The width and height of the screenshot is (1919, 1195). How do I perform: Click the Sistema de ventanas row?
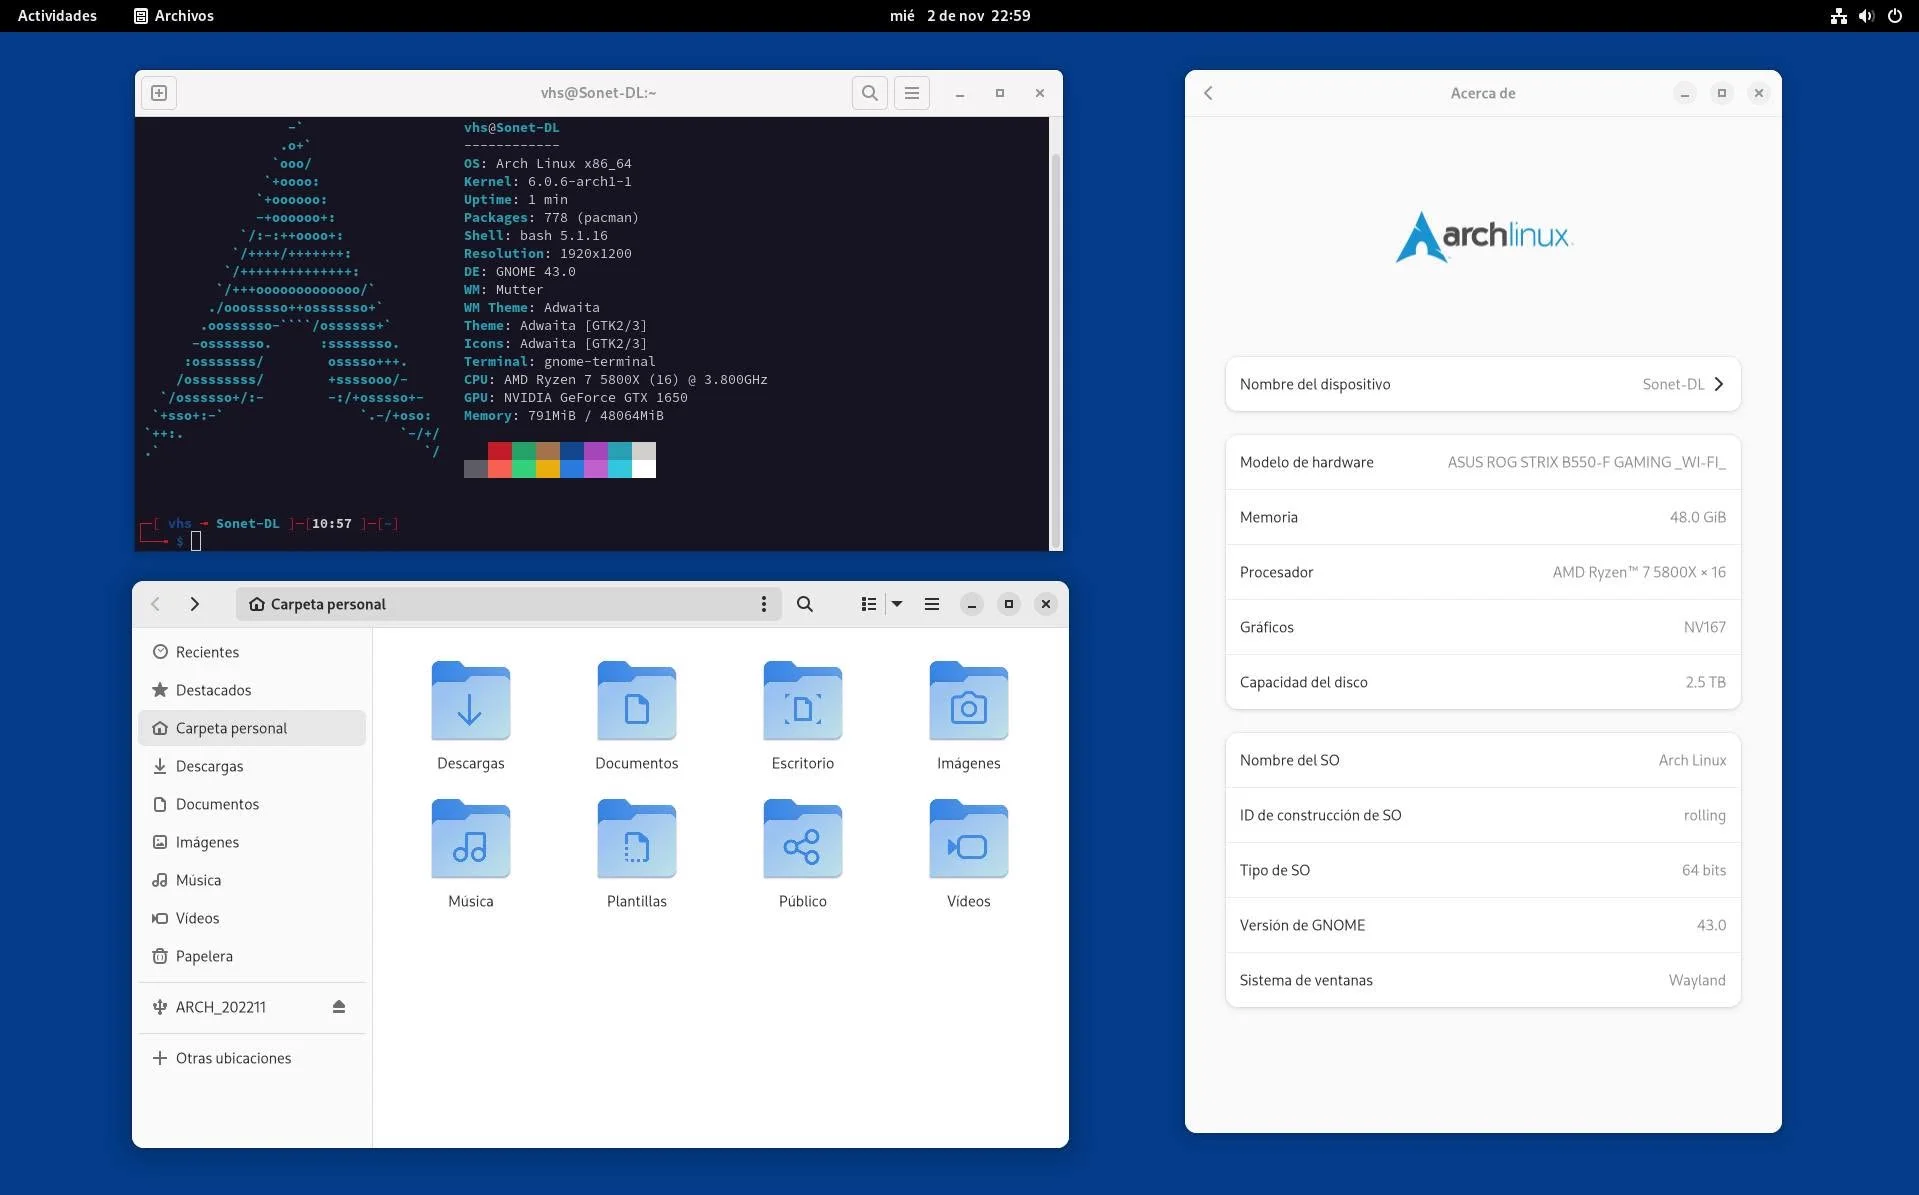(x=1483, y=980)
